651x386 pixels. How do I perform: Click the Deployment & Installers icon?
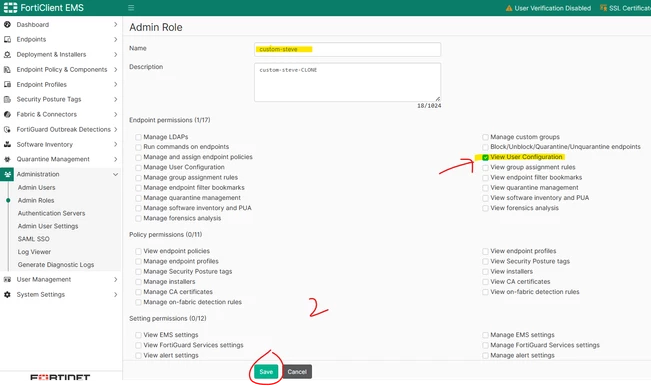click(7, 54)
